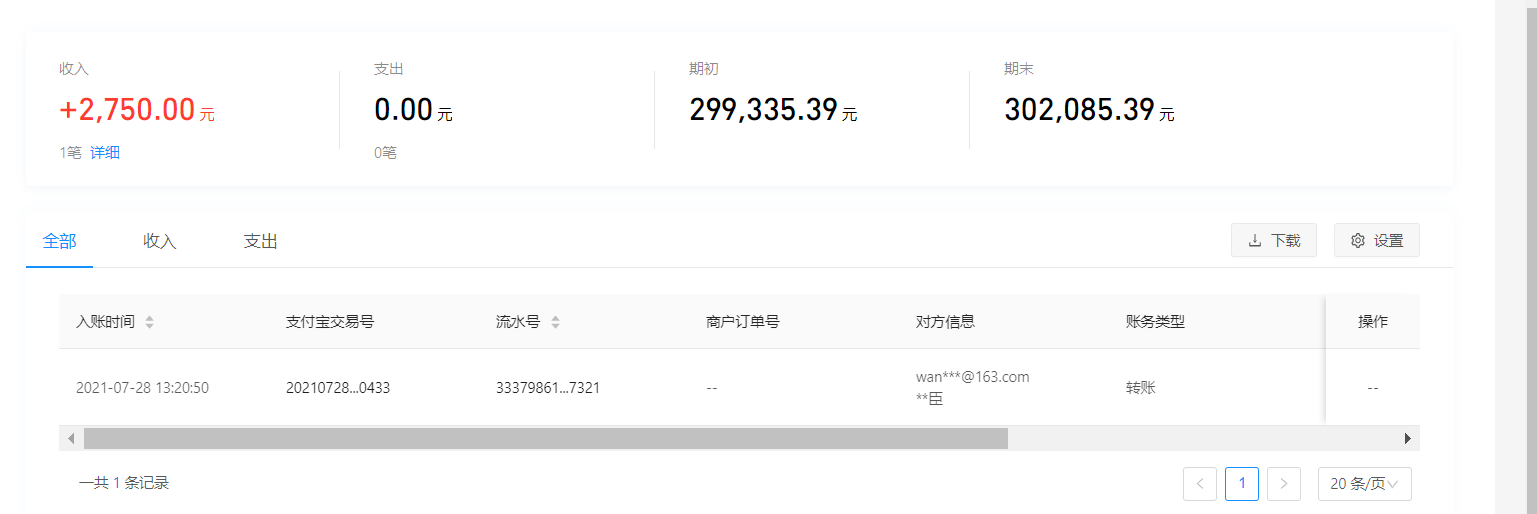Viewport: 1537px width, 514px height.
Task: Open the 20 条/页 page size dropdown
Action: pos(1365,484)
